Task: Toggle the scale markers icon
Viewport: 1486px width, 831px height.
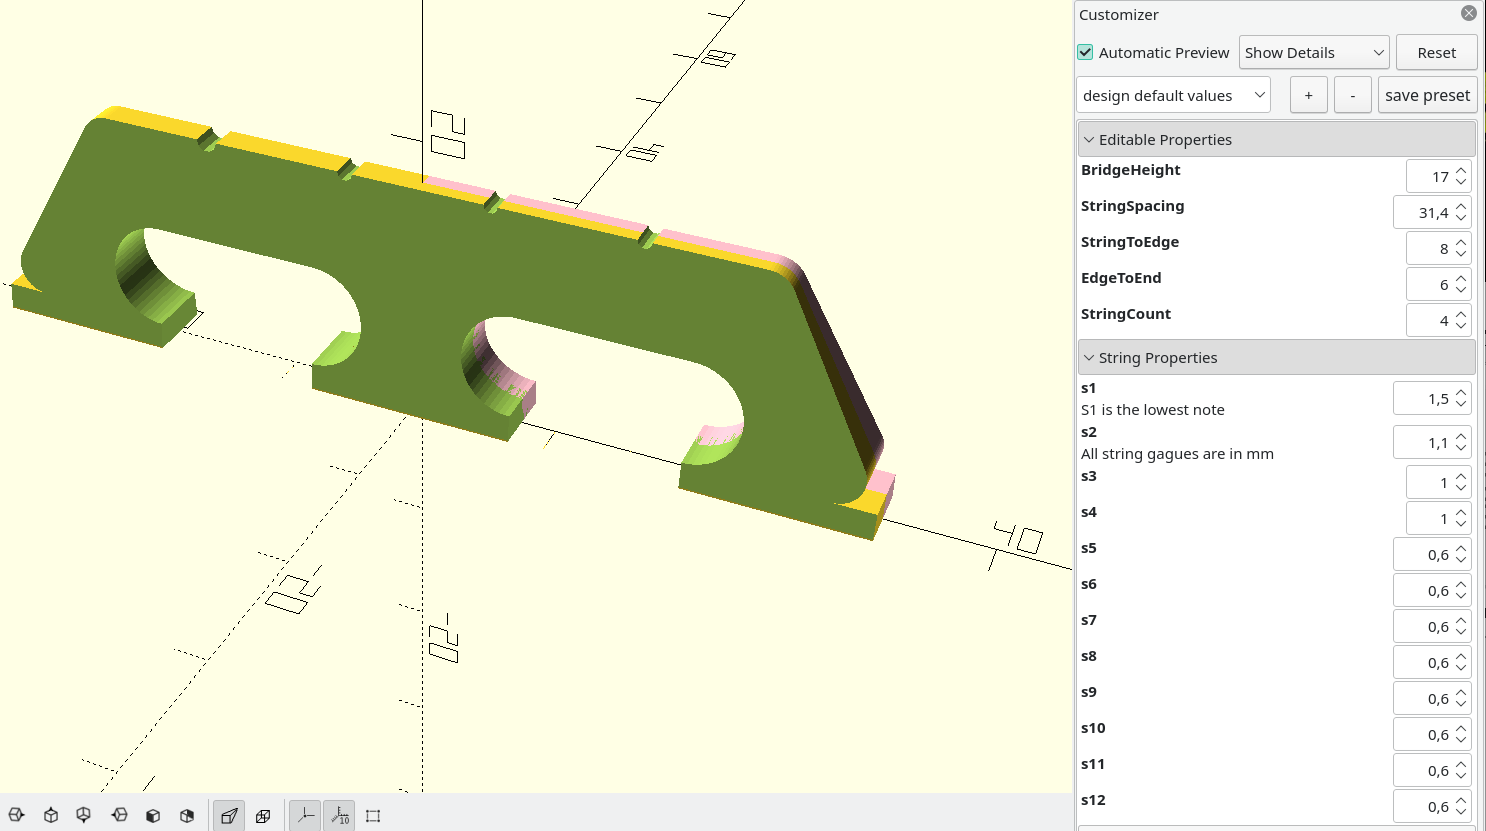Action: click(x=339, y=815)
